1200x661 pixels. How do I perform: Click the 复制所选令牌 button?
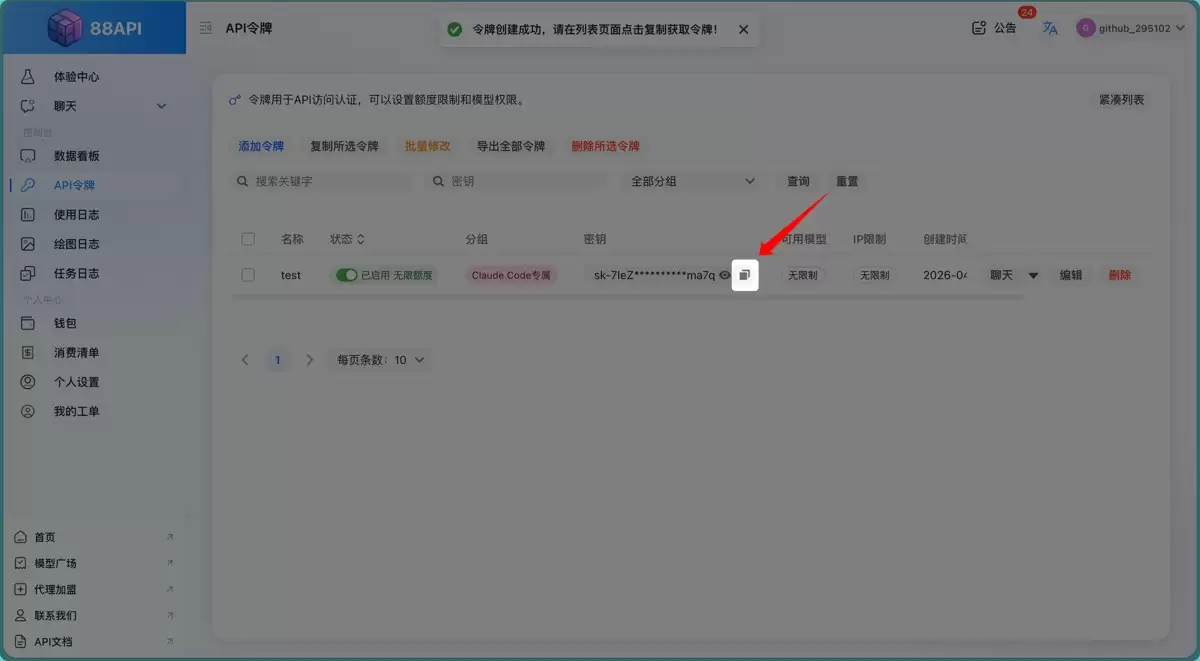click(344, 146)
